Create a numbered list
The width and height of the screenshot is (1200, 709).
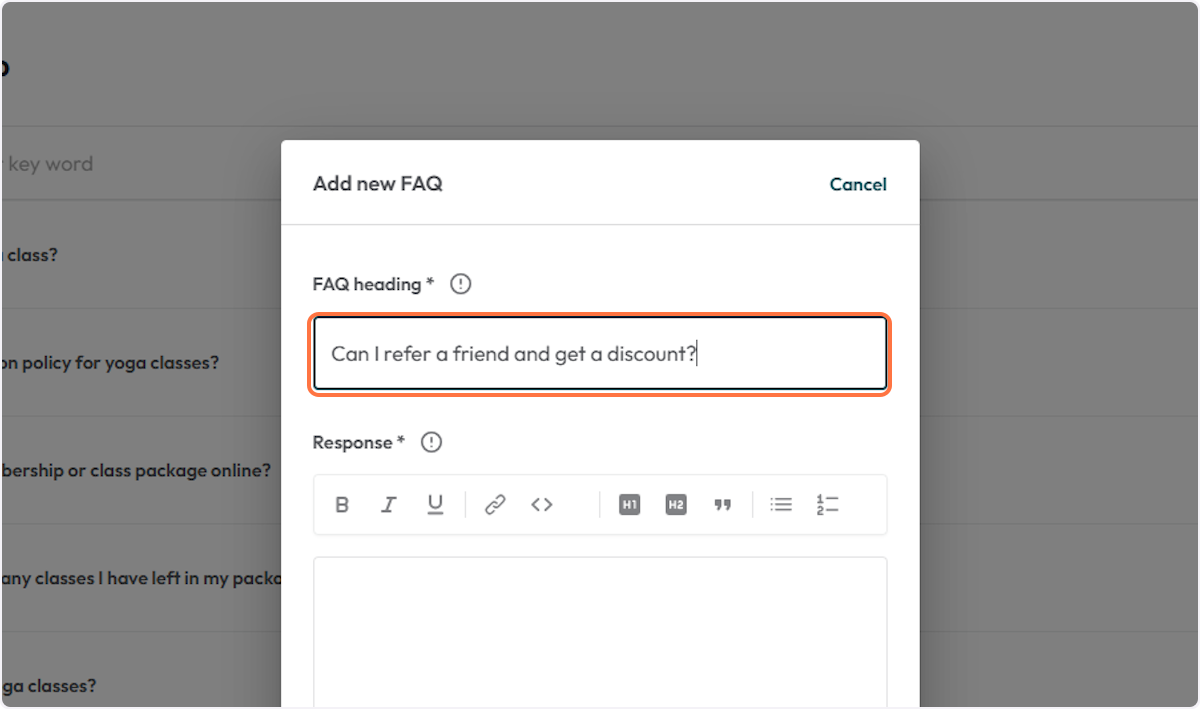[x=827, y=504]
